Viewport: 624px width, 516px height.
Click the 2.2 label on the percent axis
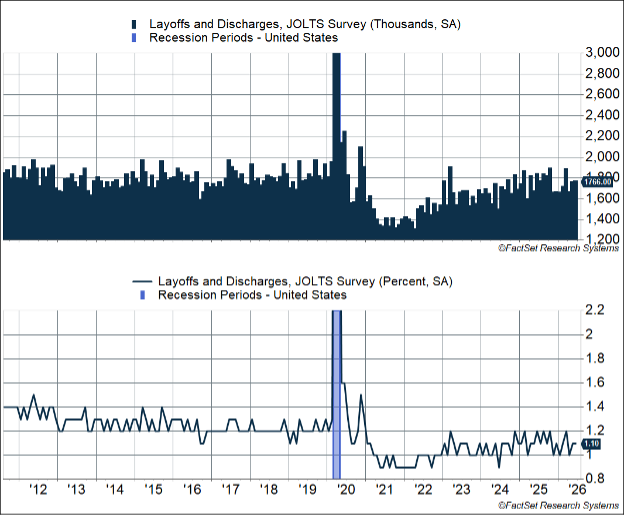[x=595, y=310]
